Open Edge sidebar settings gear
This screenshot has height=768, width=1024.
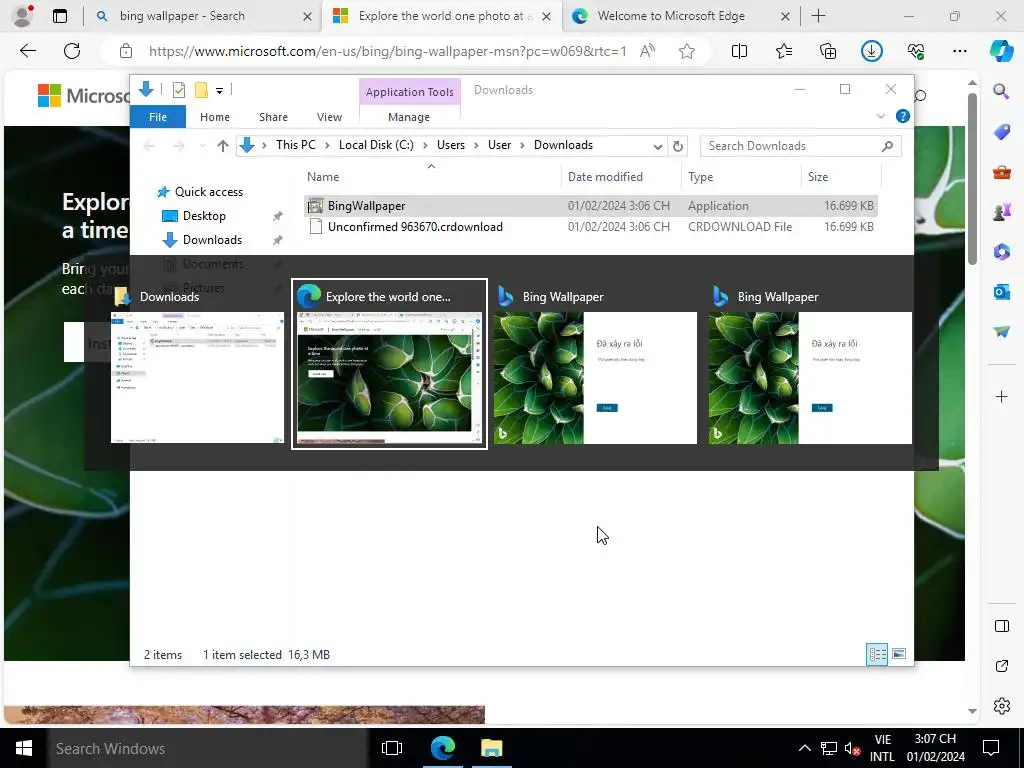point(1001,706)
